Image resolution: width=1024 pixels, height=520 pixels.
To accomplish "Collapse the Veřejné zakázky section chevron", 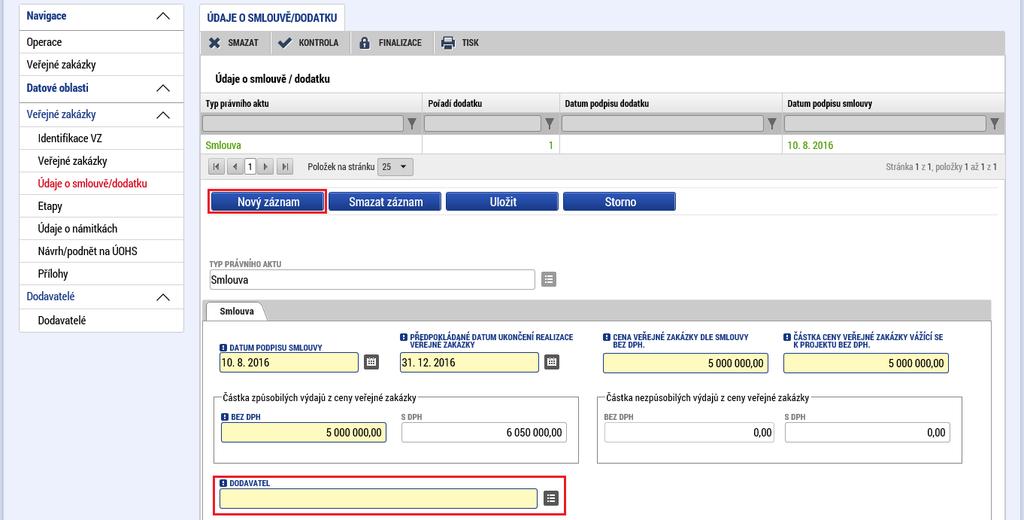I will (x=163, y=115).
